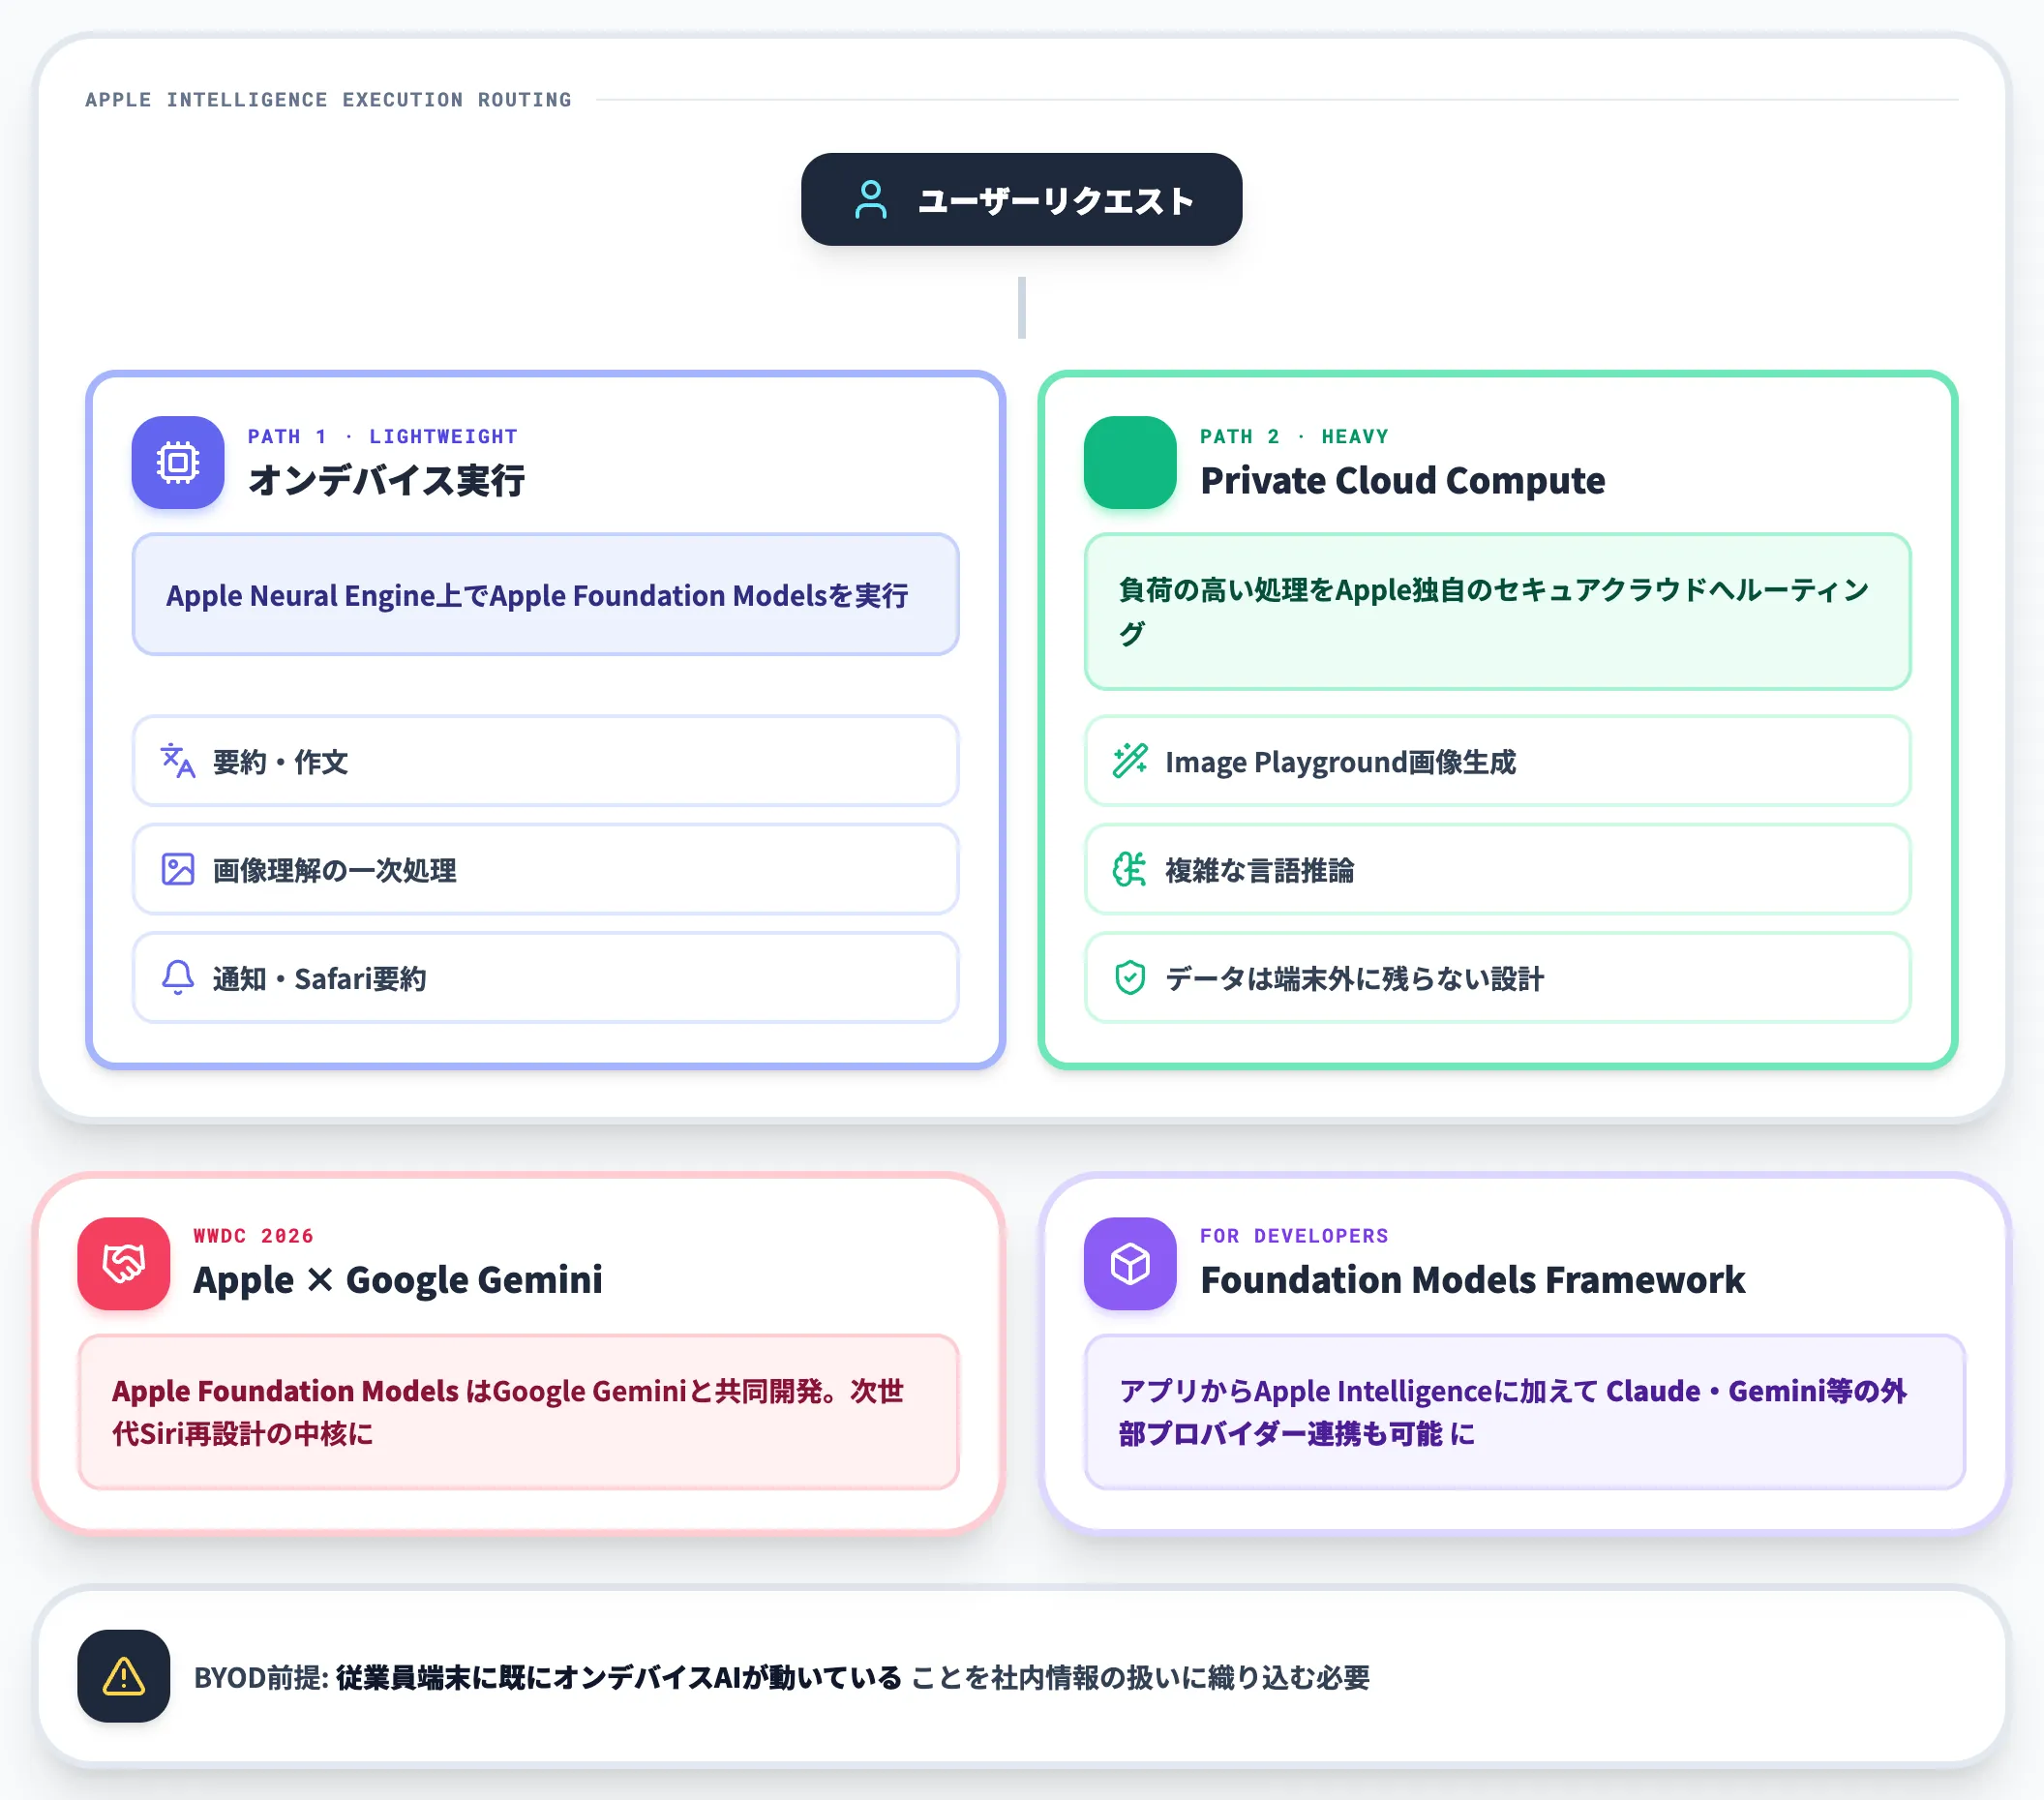Click the bell icon next to 通知・Safari要約
The image size is (2044, 1800).
pyautogui.click(x=178, y=977)
